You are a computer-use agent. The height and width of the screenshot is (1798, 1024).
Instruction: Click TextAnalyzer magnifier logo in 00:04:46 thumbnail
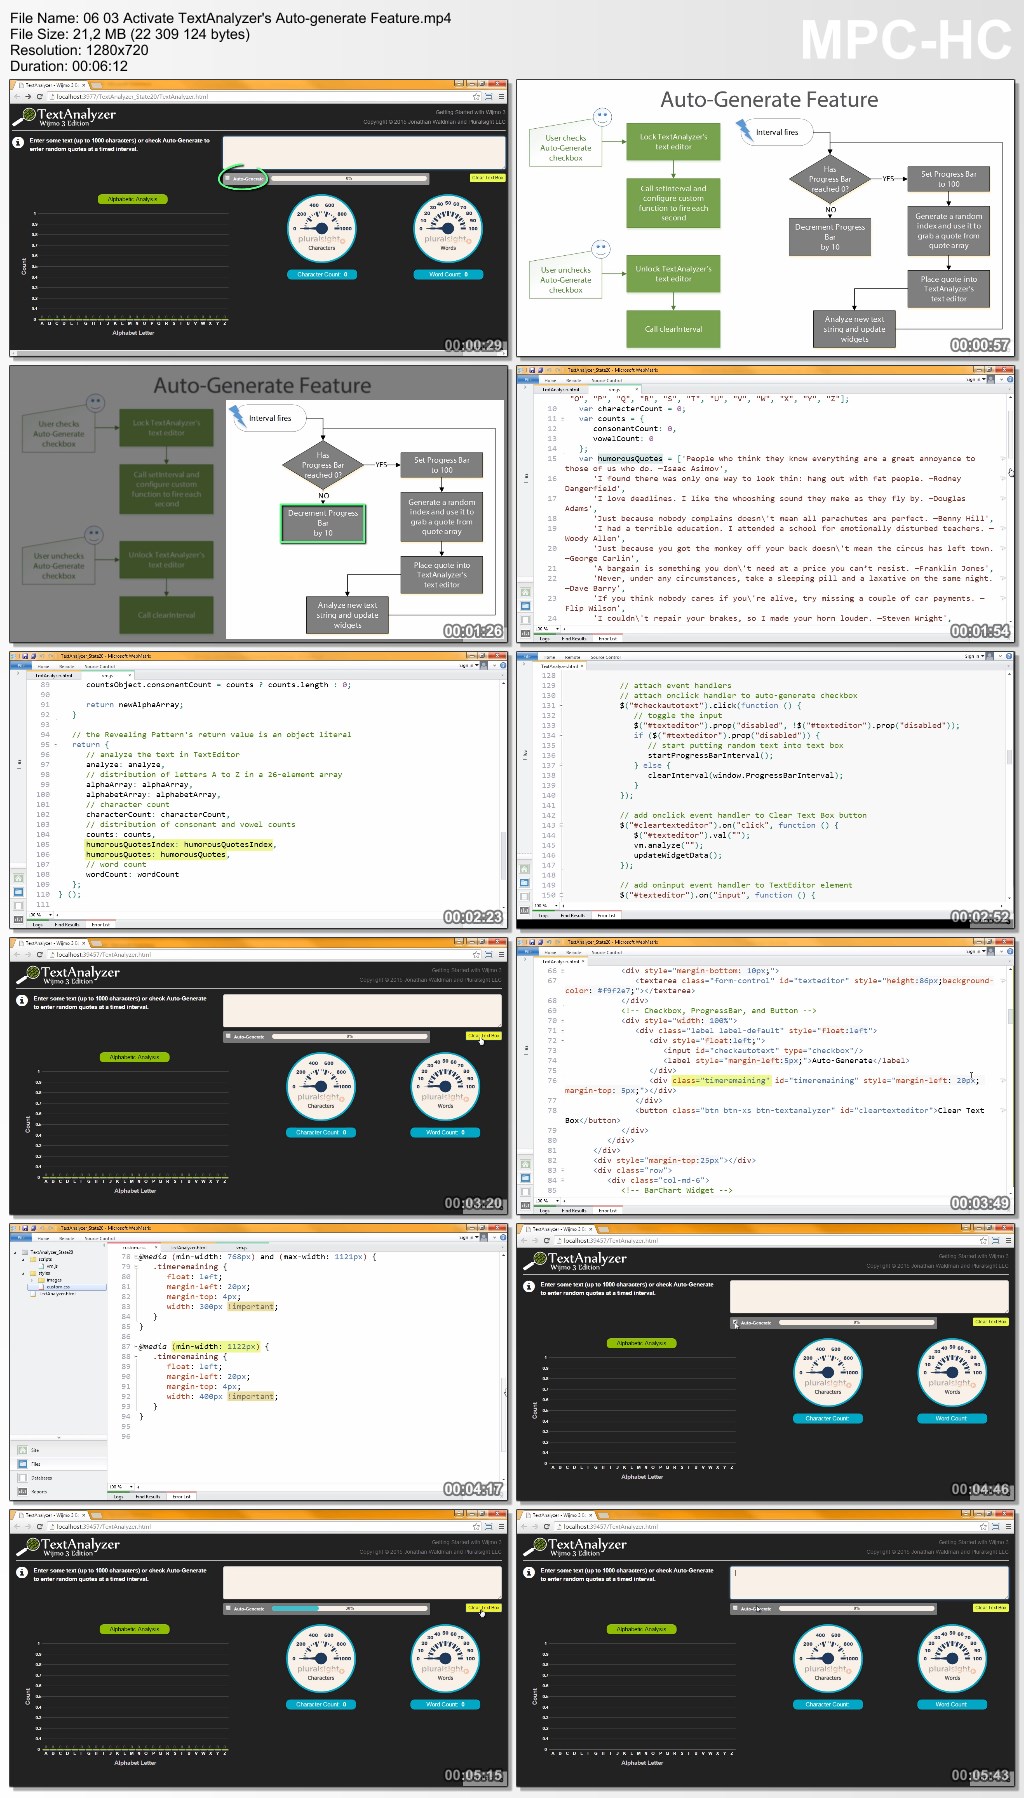pos(538,1260)
